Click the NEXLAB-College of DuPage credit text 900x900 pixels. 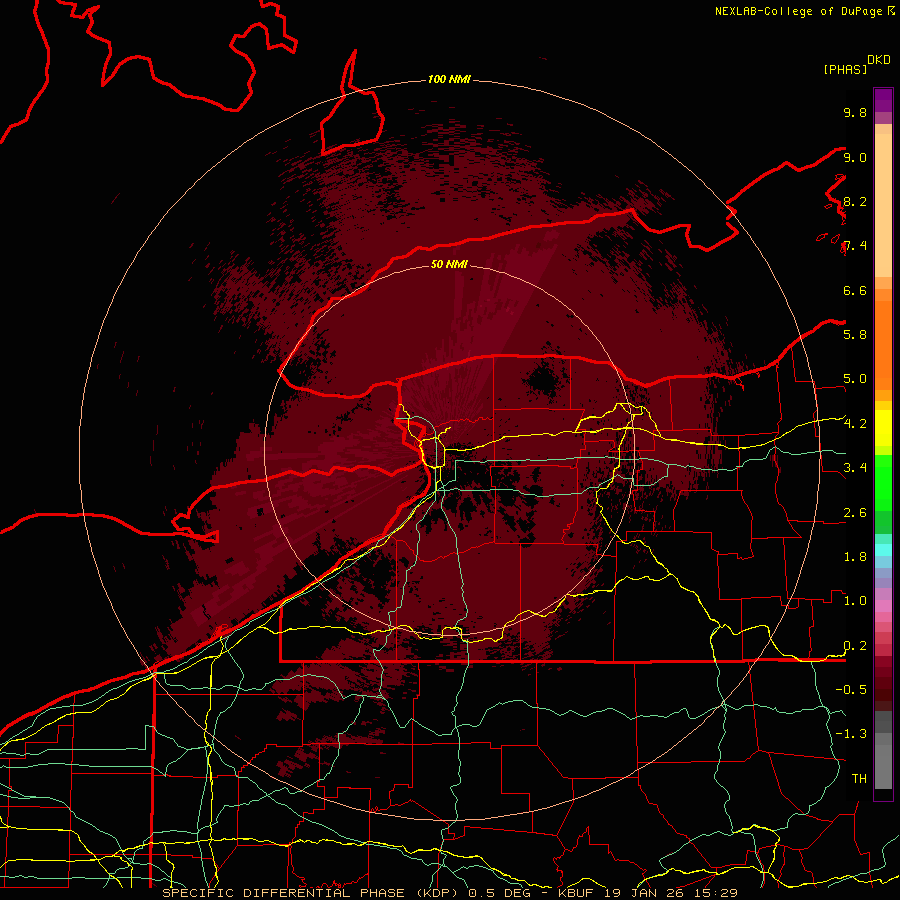pos(800,11)
